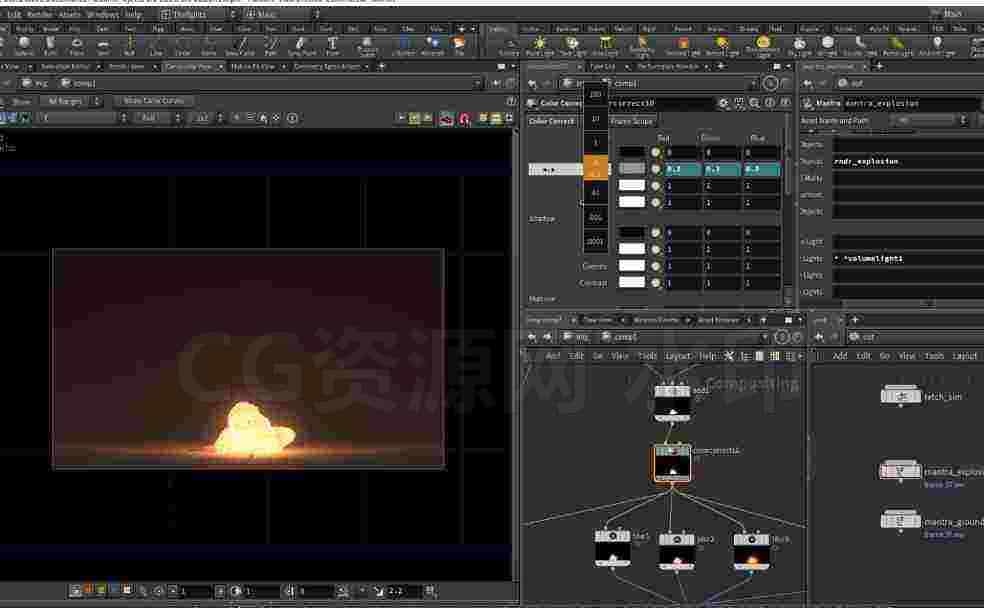Image resolution: width=984 pixels, height=608 pixels.
Task: Open the Edit menu in the main menu bar
Action: click(14, 14)
